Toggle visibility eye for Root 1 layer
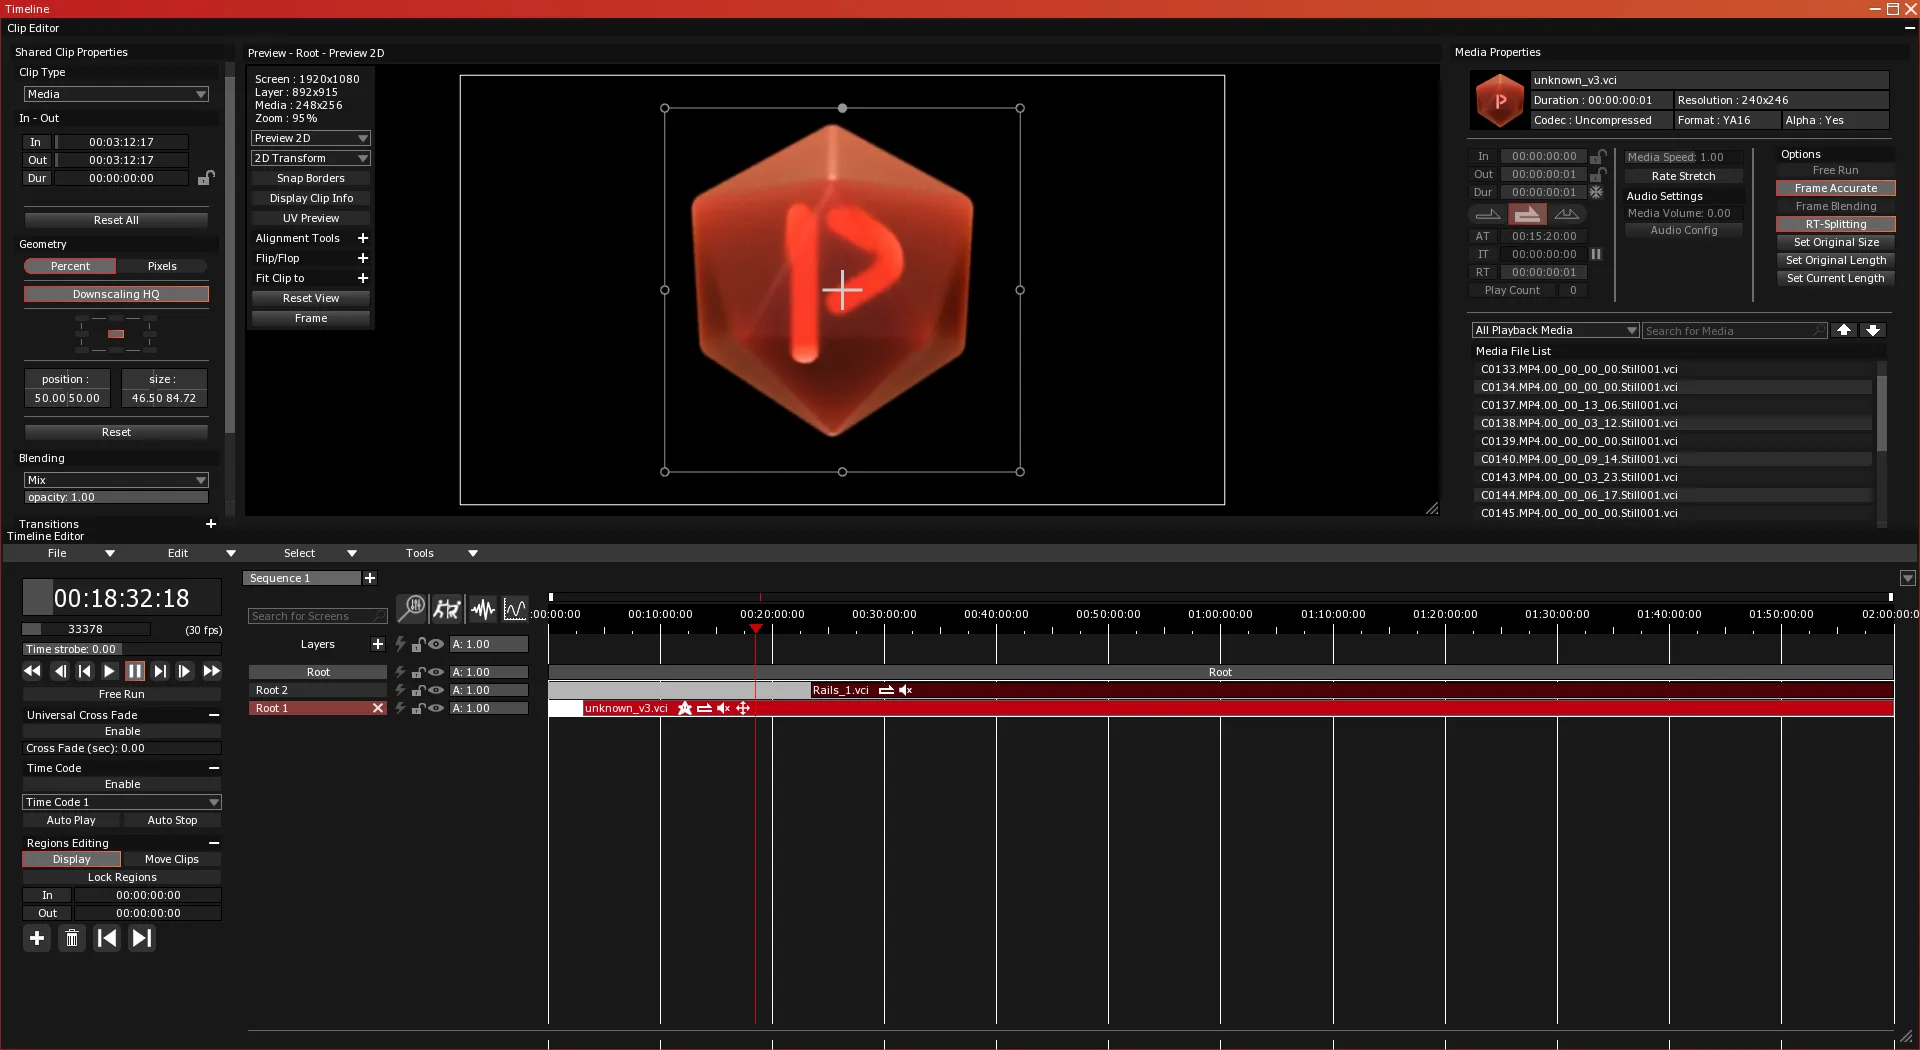 (x=436, y=708)
